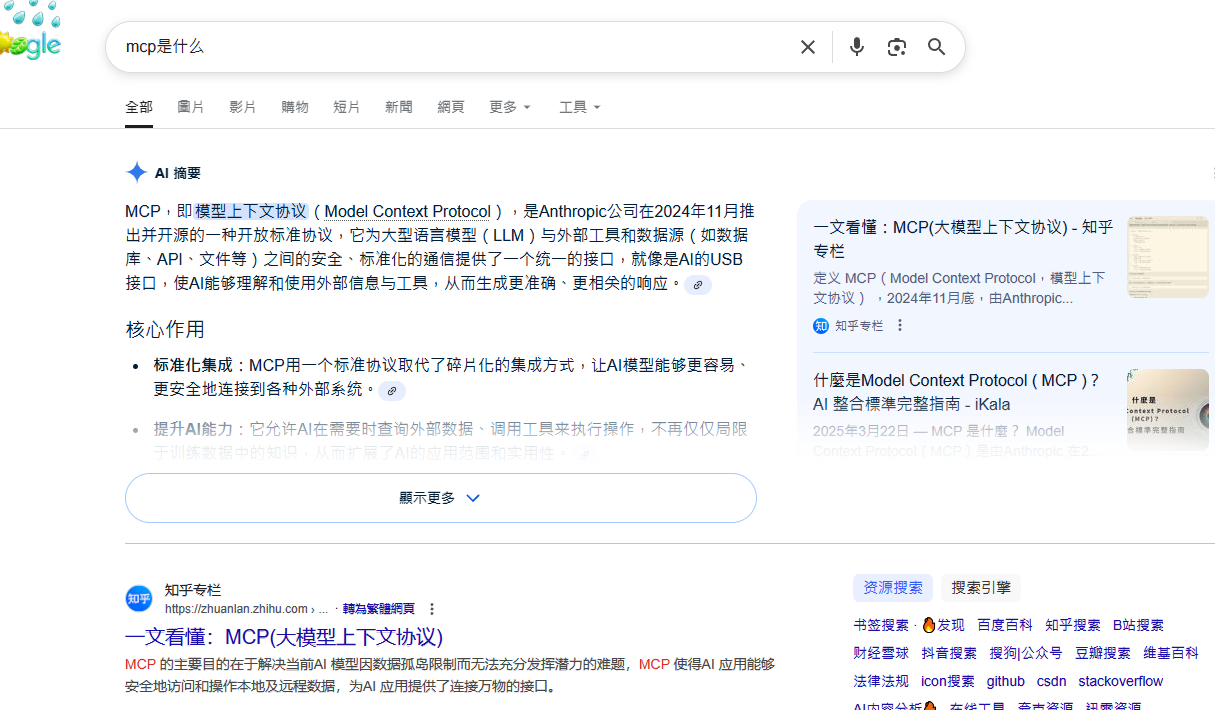This screenshot has width=1215, height=710.
Task: Click 轉為繁體網頁 link
Action: [379, 609]
